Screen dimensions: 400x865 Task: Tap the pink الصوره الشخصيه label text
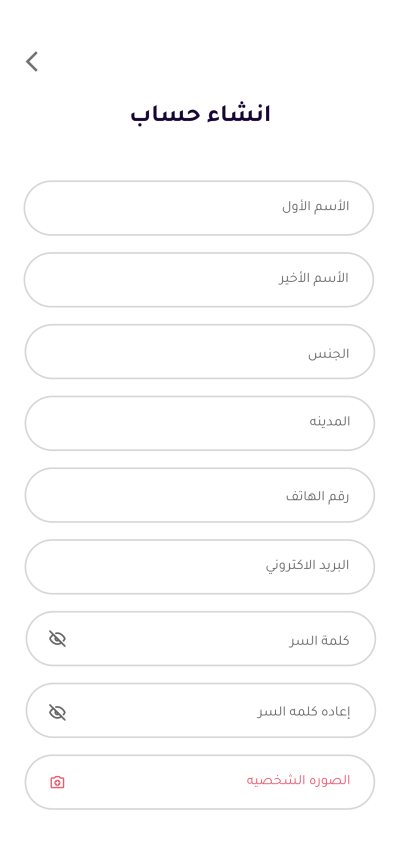click(298, 780)
